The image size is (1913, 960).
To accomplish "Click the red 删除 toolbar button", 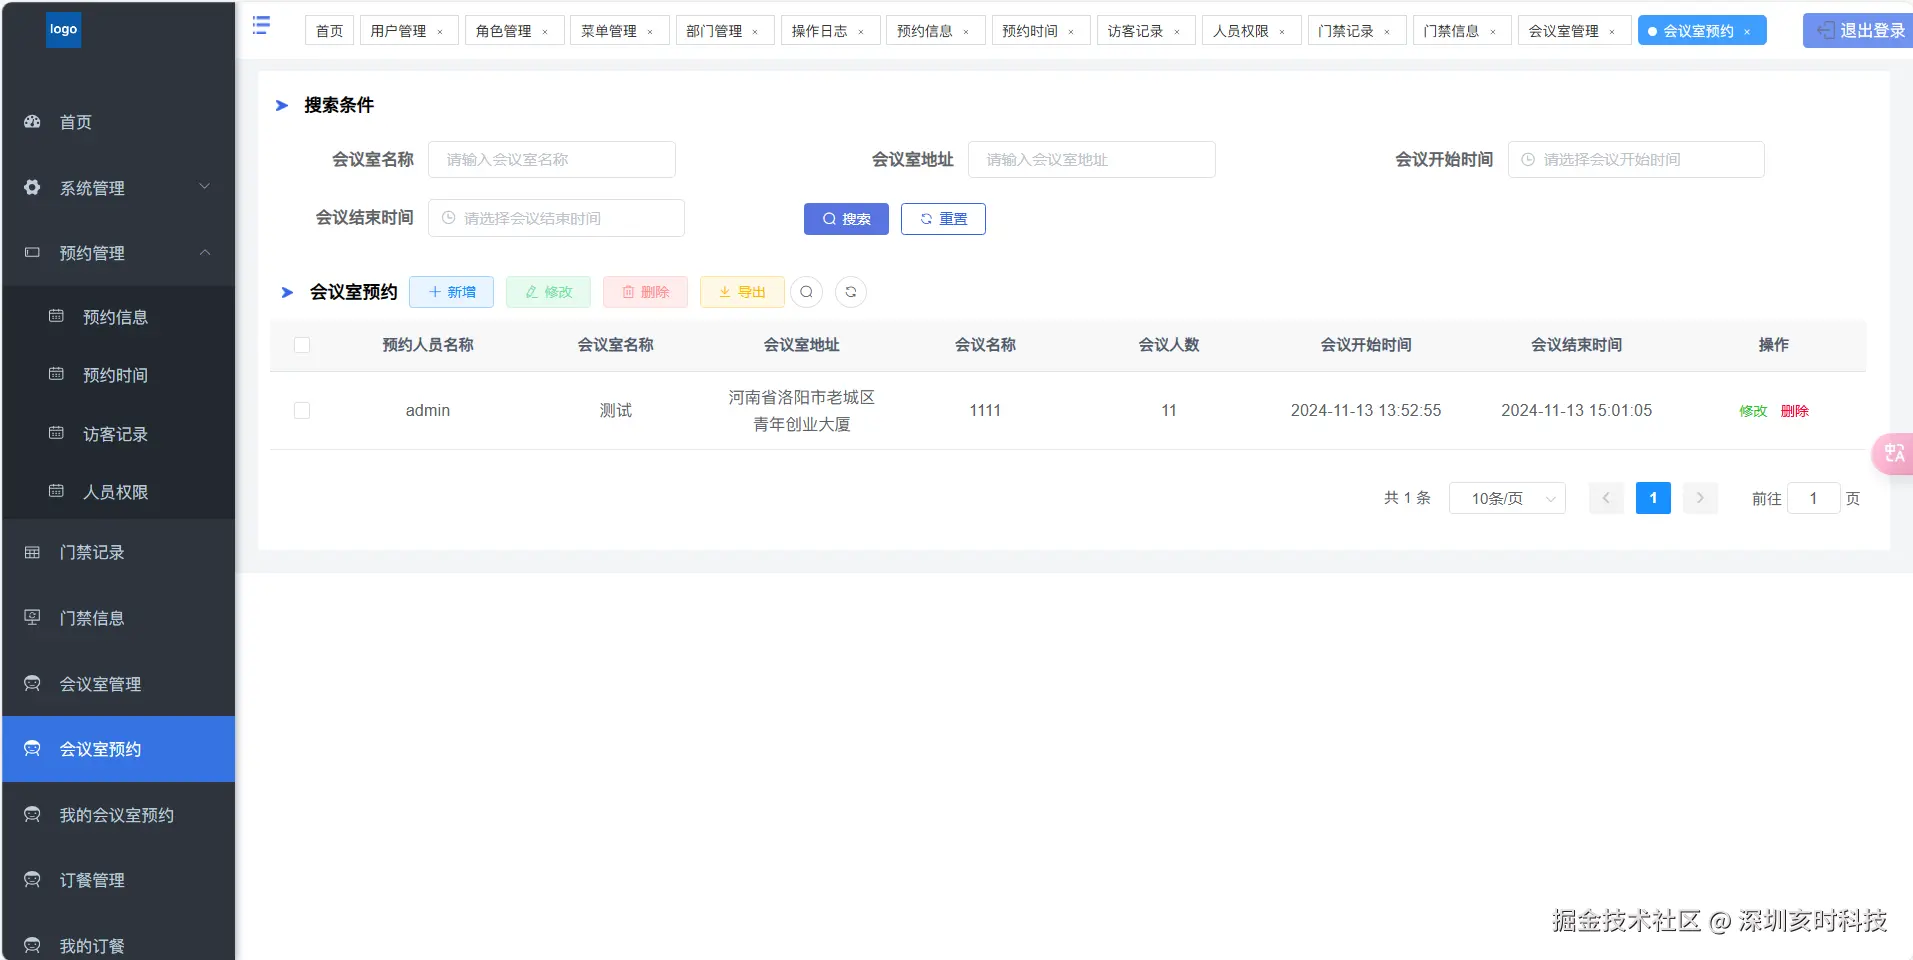I will point(645,292).
